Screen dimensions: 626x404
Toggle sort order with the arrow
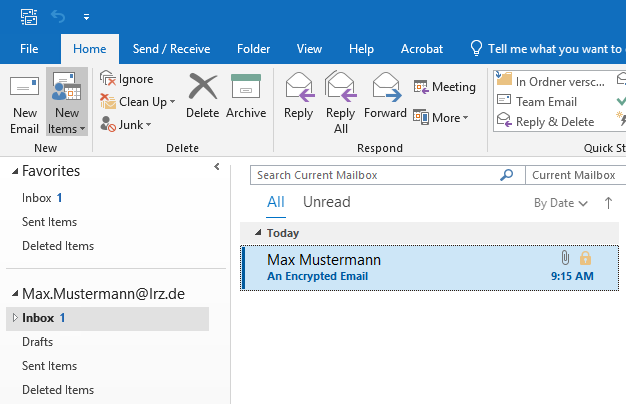click(x=608, y=203)
